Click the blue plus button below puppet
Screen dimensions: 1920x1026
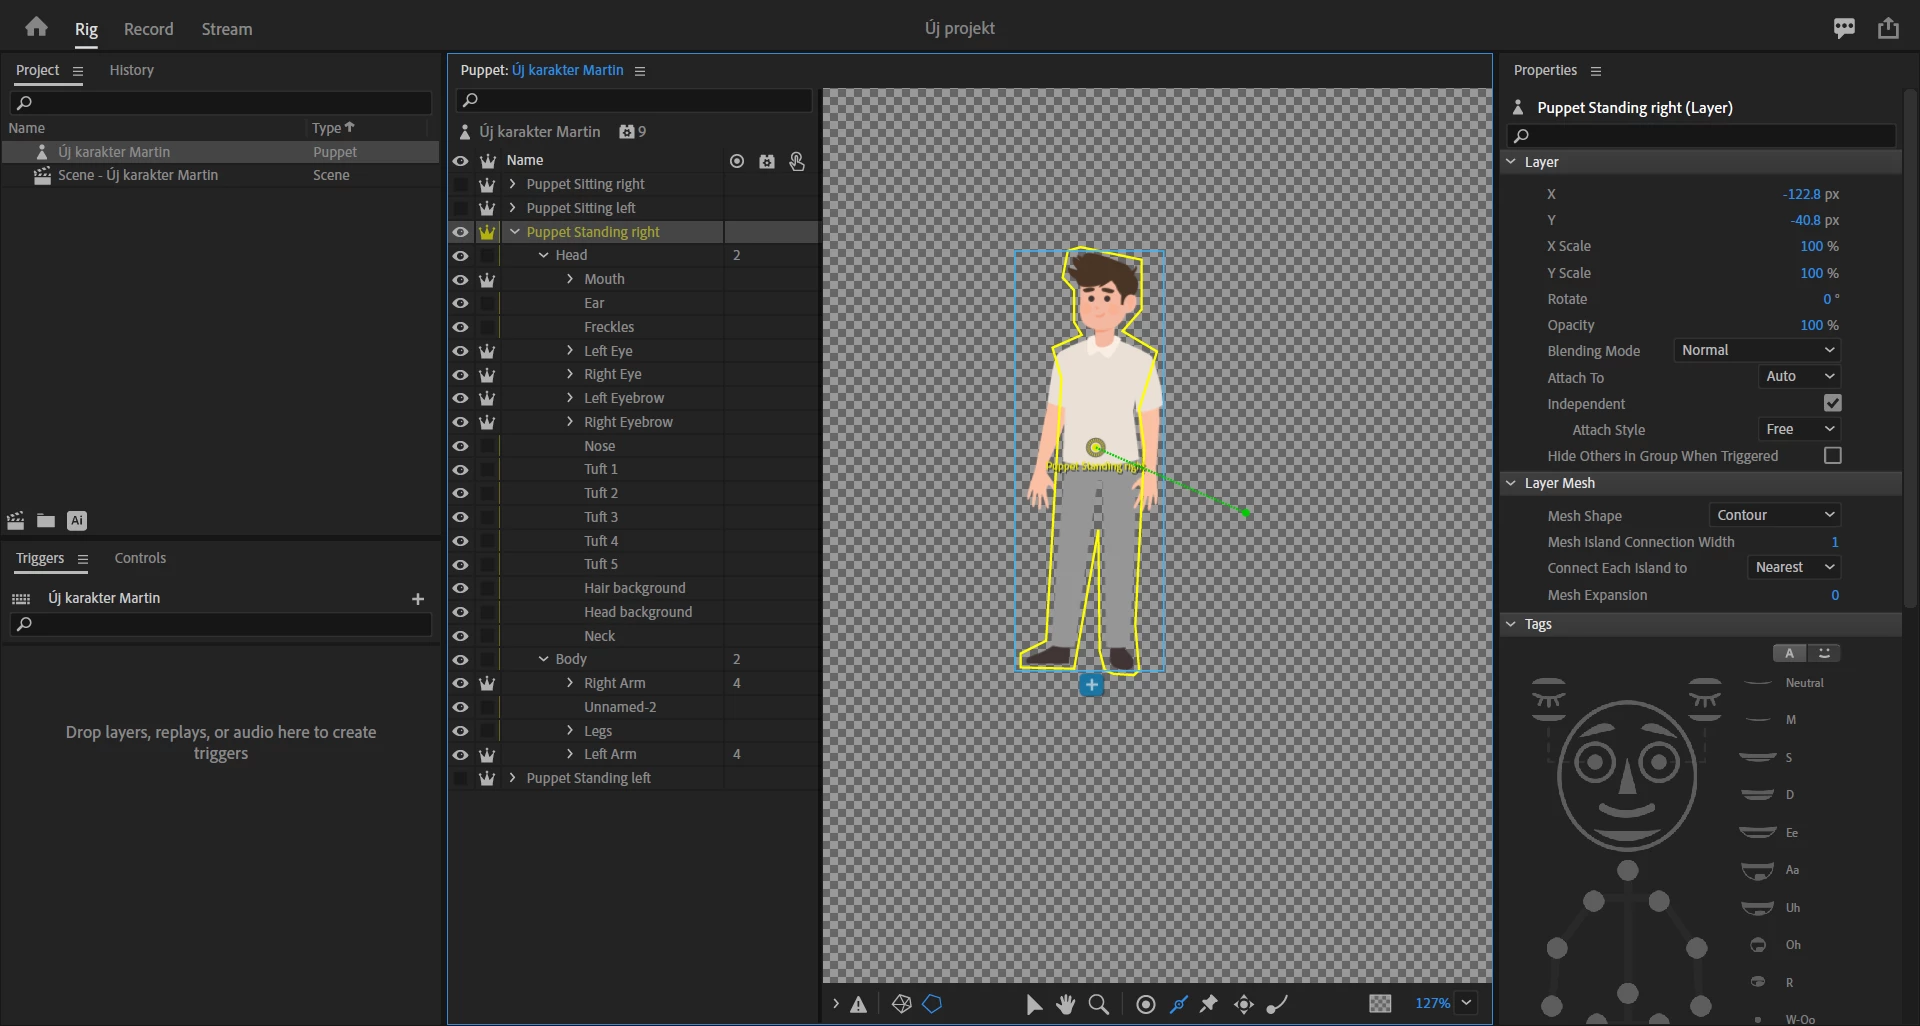pyautogui.click(x=1091, y=685)
